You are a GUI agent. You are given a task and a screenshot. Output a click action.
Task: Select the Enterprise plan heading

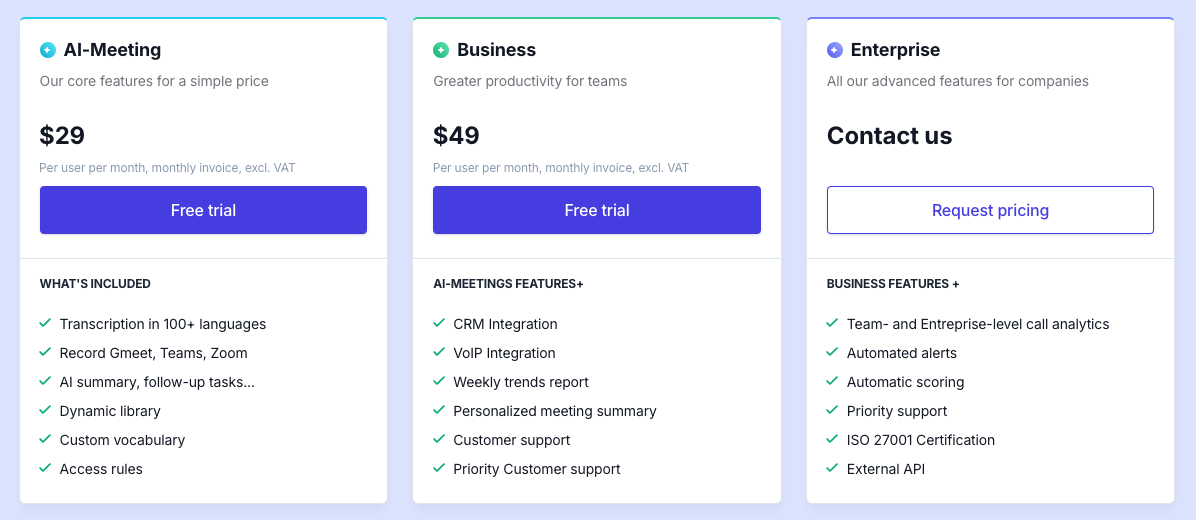pyautogui.click(x=895, y=50)
